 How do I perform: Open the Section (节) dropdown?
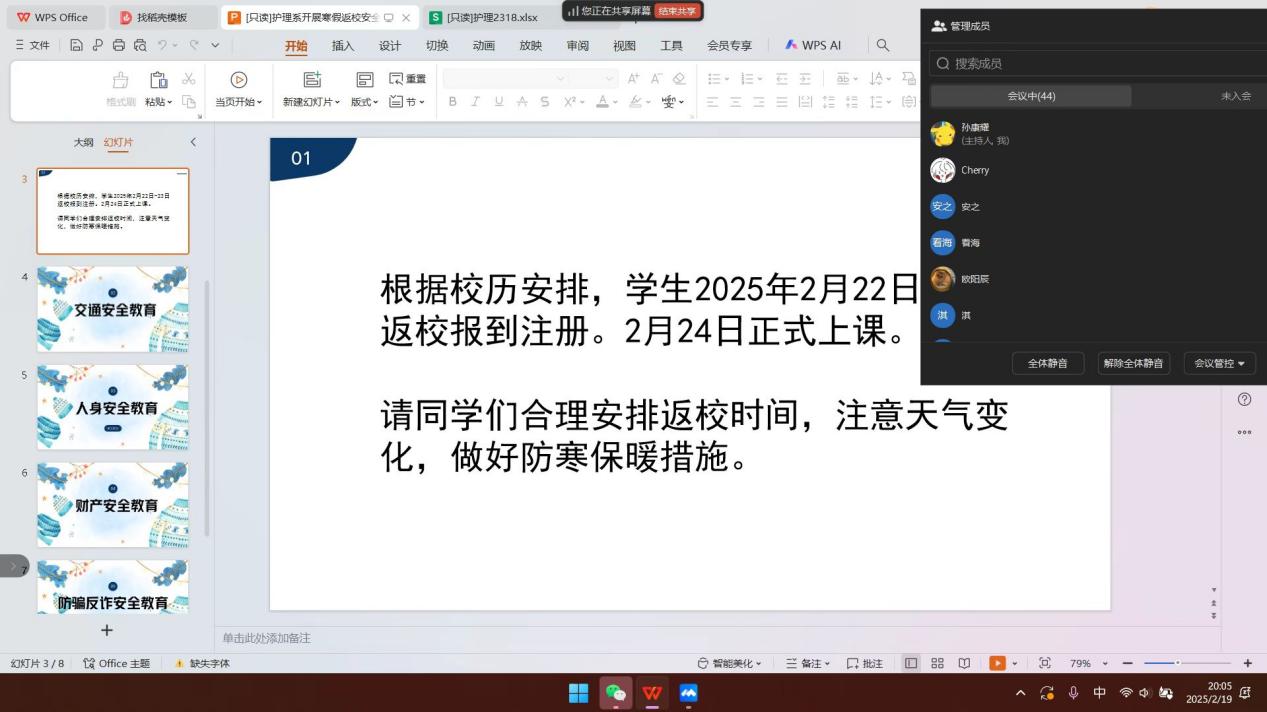pyautogui.click(x=408, y=102)
